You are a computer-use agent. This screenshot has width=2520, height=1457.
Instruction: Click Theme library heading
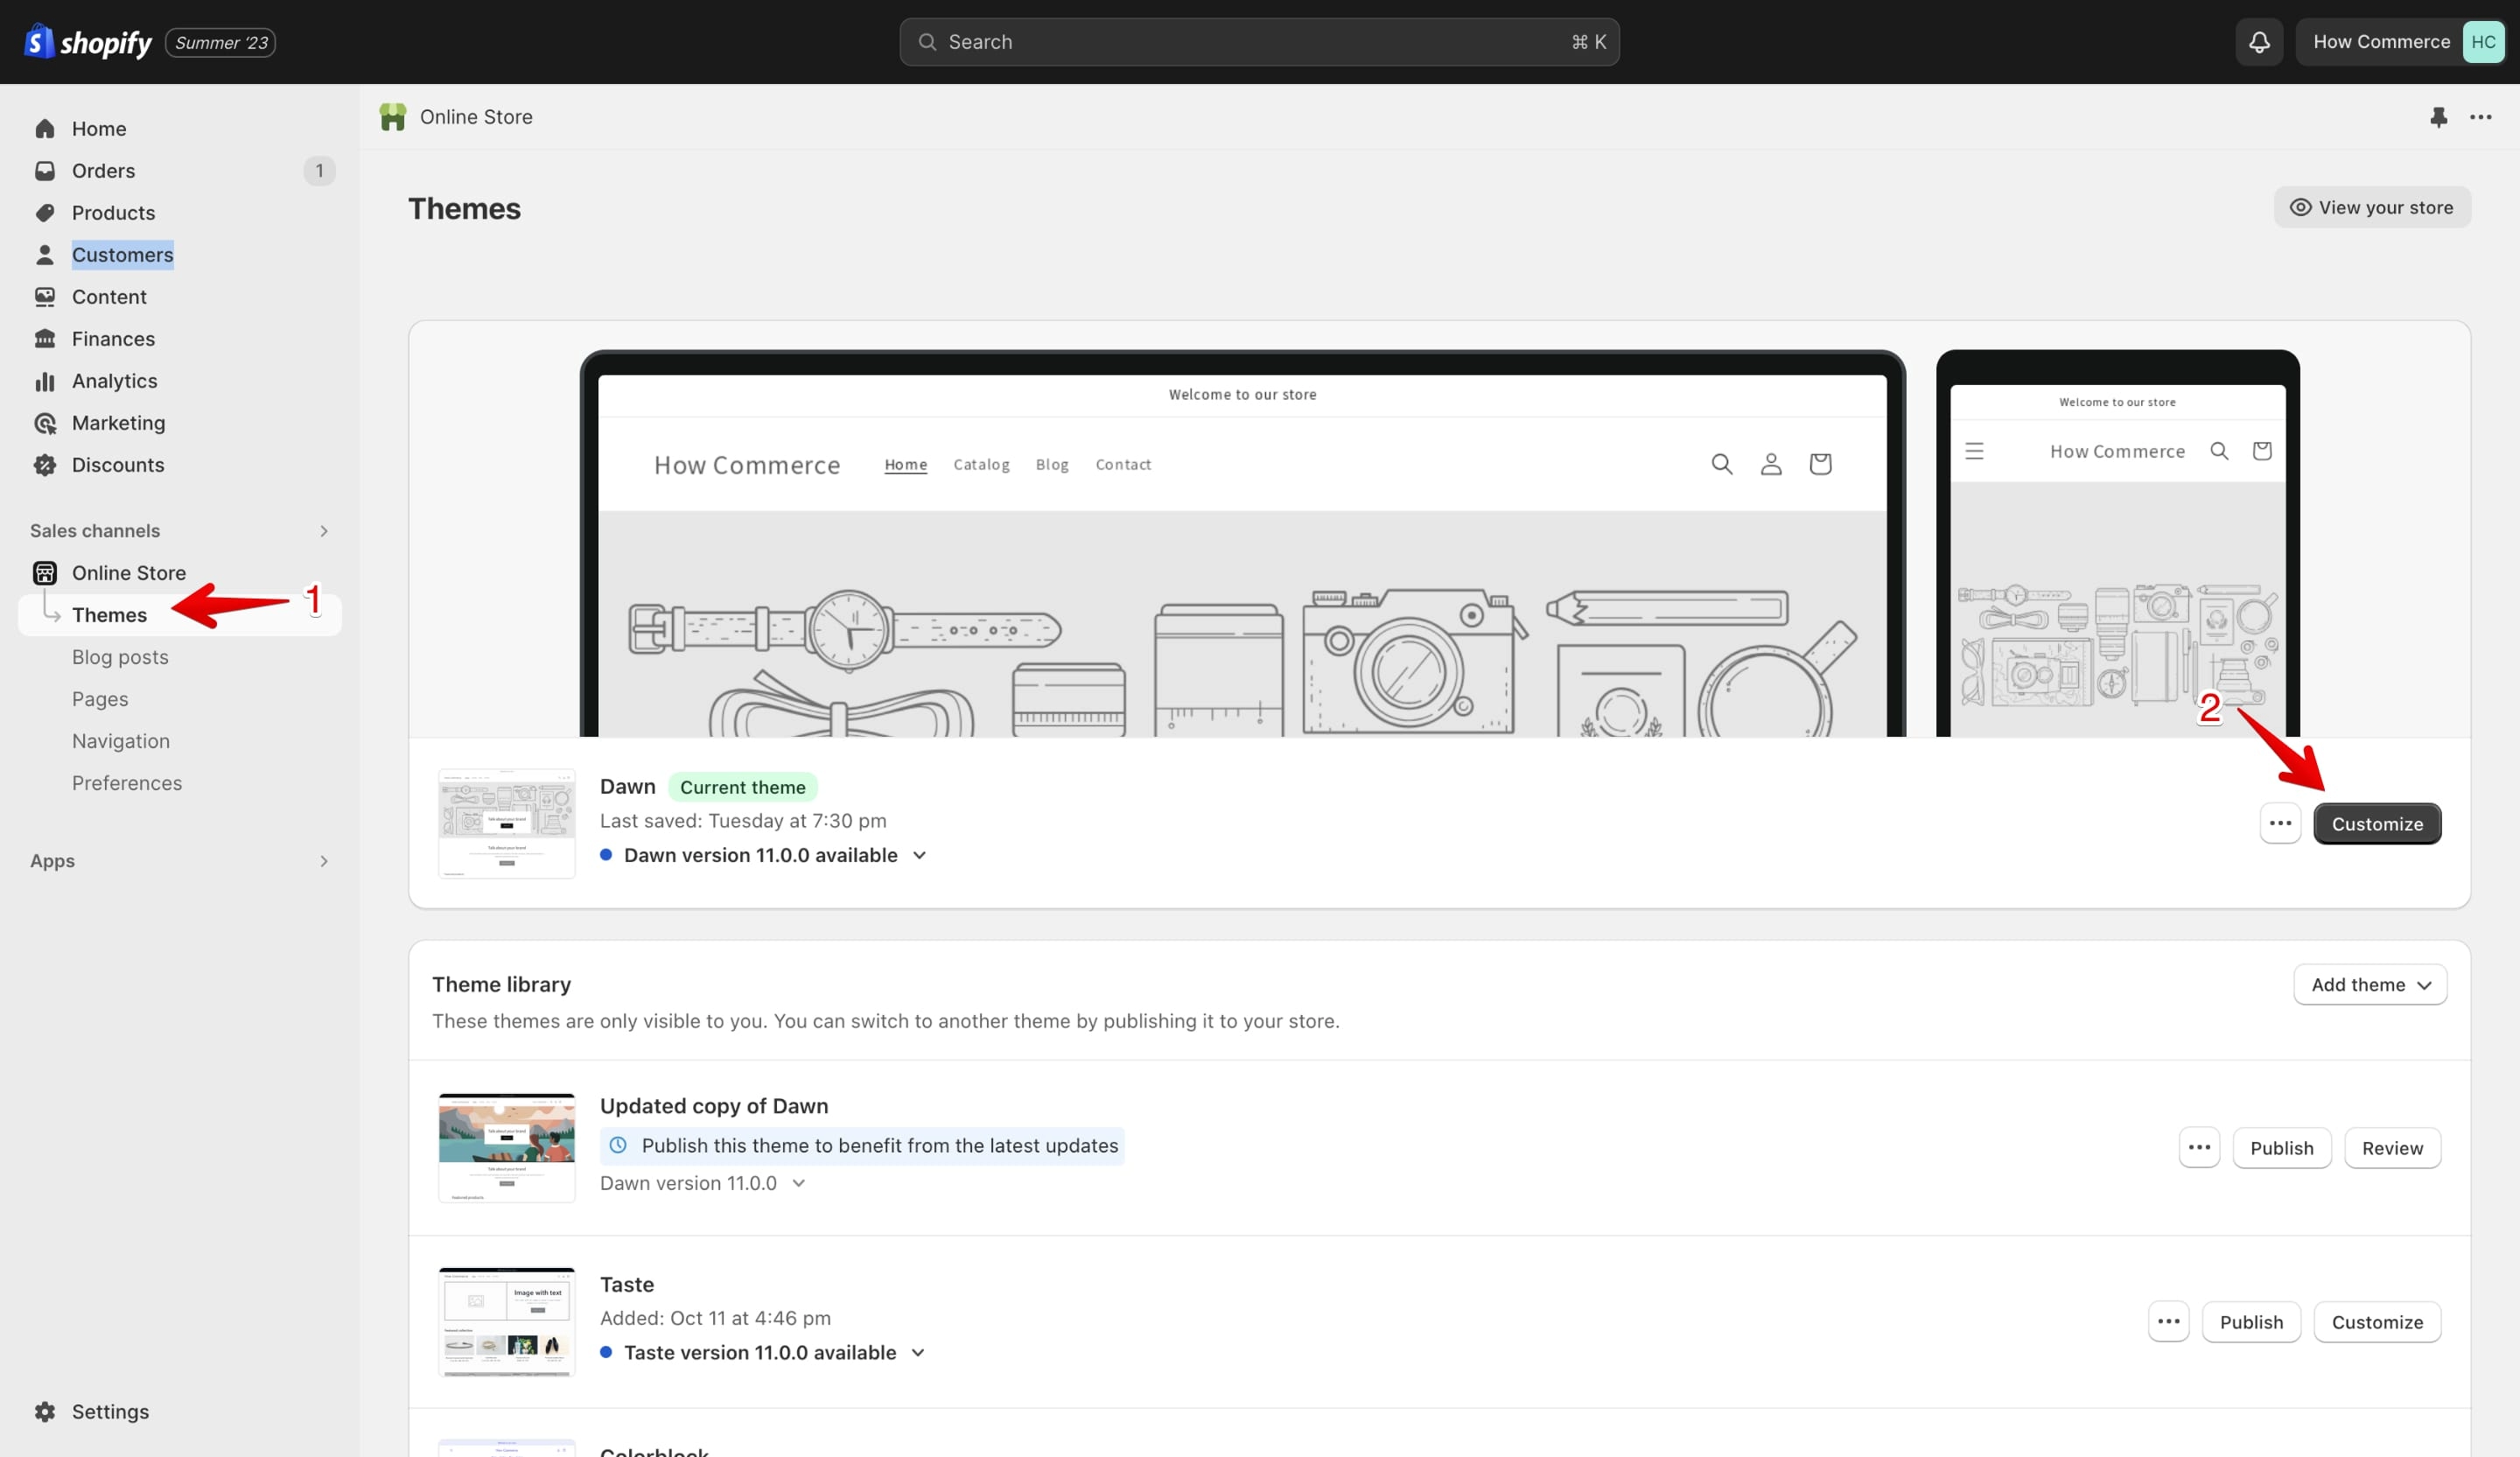502,985
